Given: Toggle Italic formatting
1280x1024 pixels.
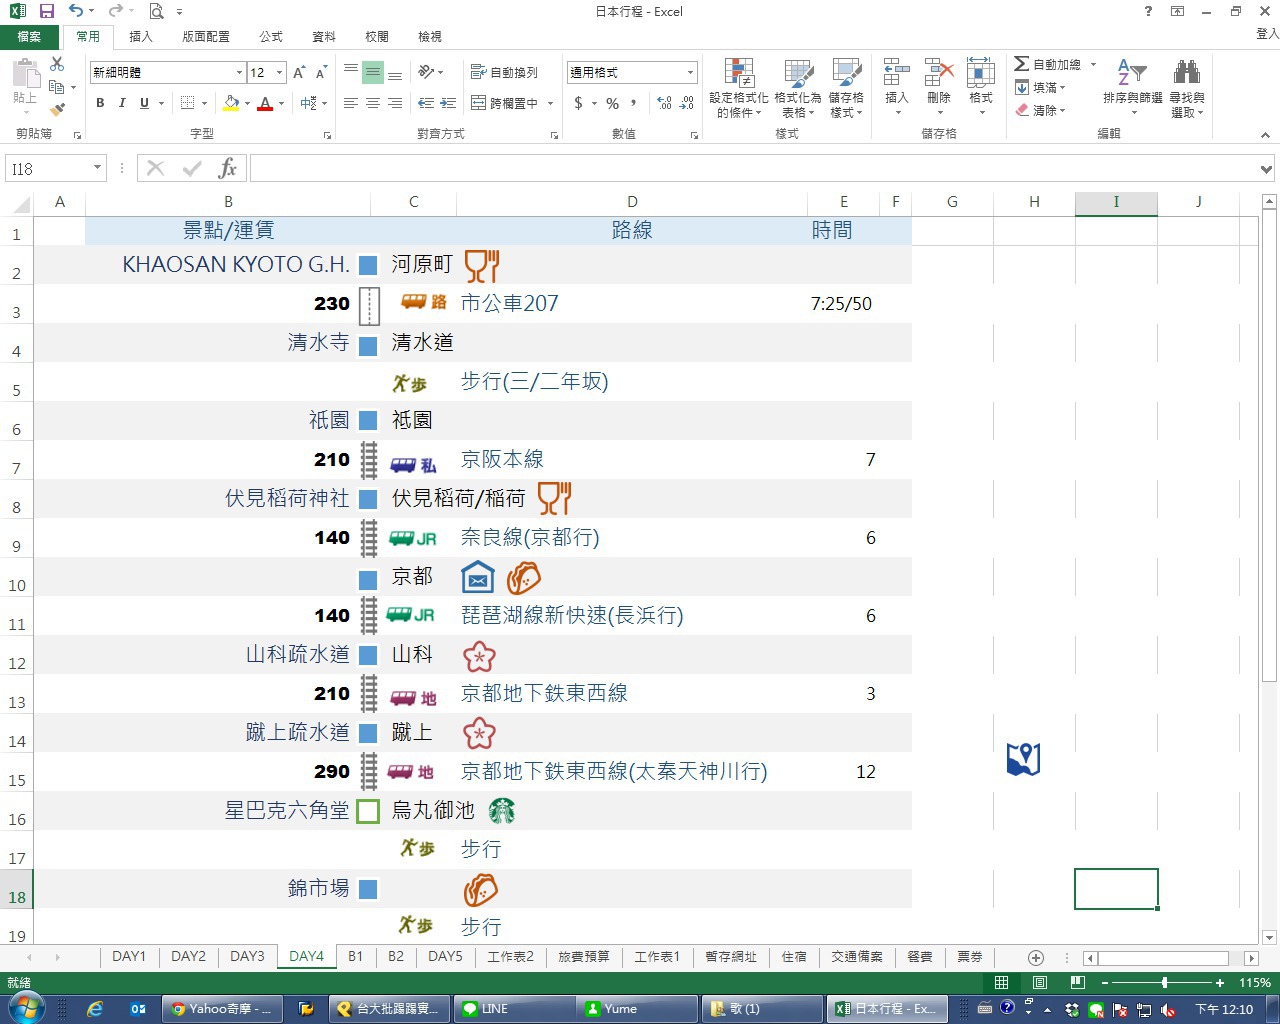Looking at the screenshot, I should coord(122,103).
